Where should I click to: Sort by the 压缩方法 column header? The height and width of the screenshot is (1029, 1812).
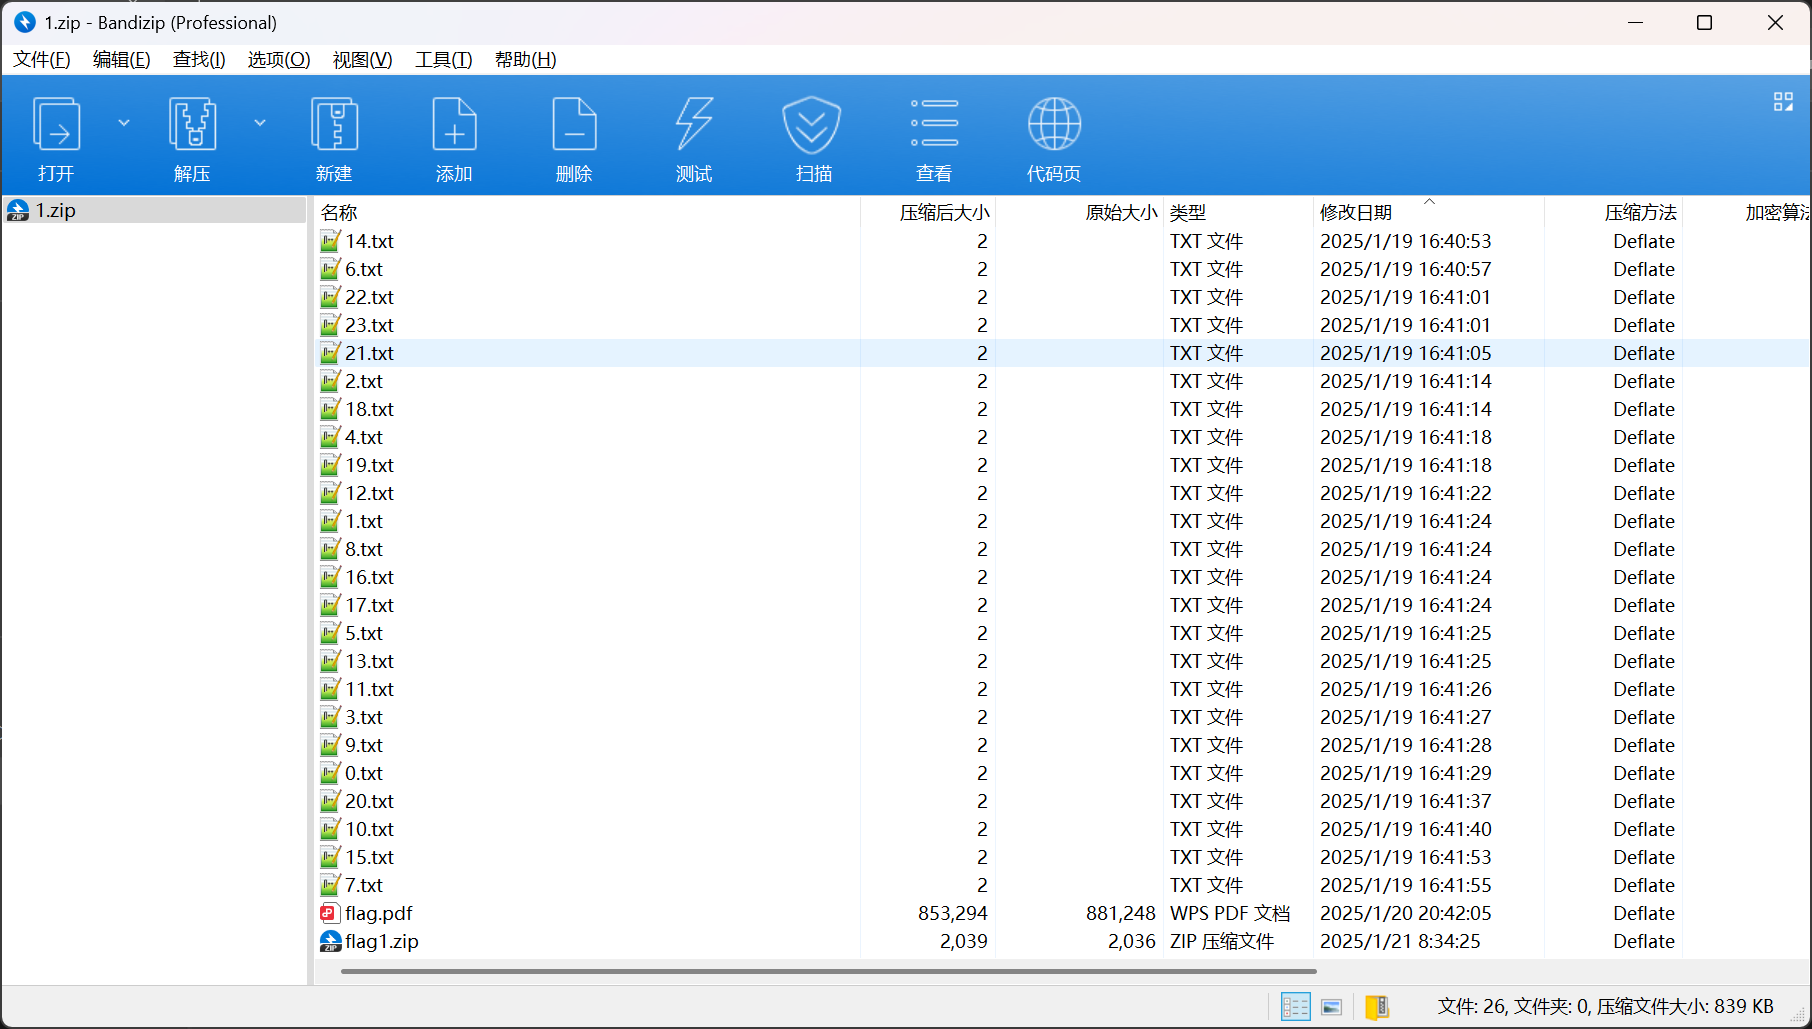[x=1614, y=212]
